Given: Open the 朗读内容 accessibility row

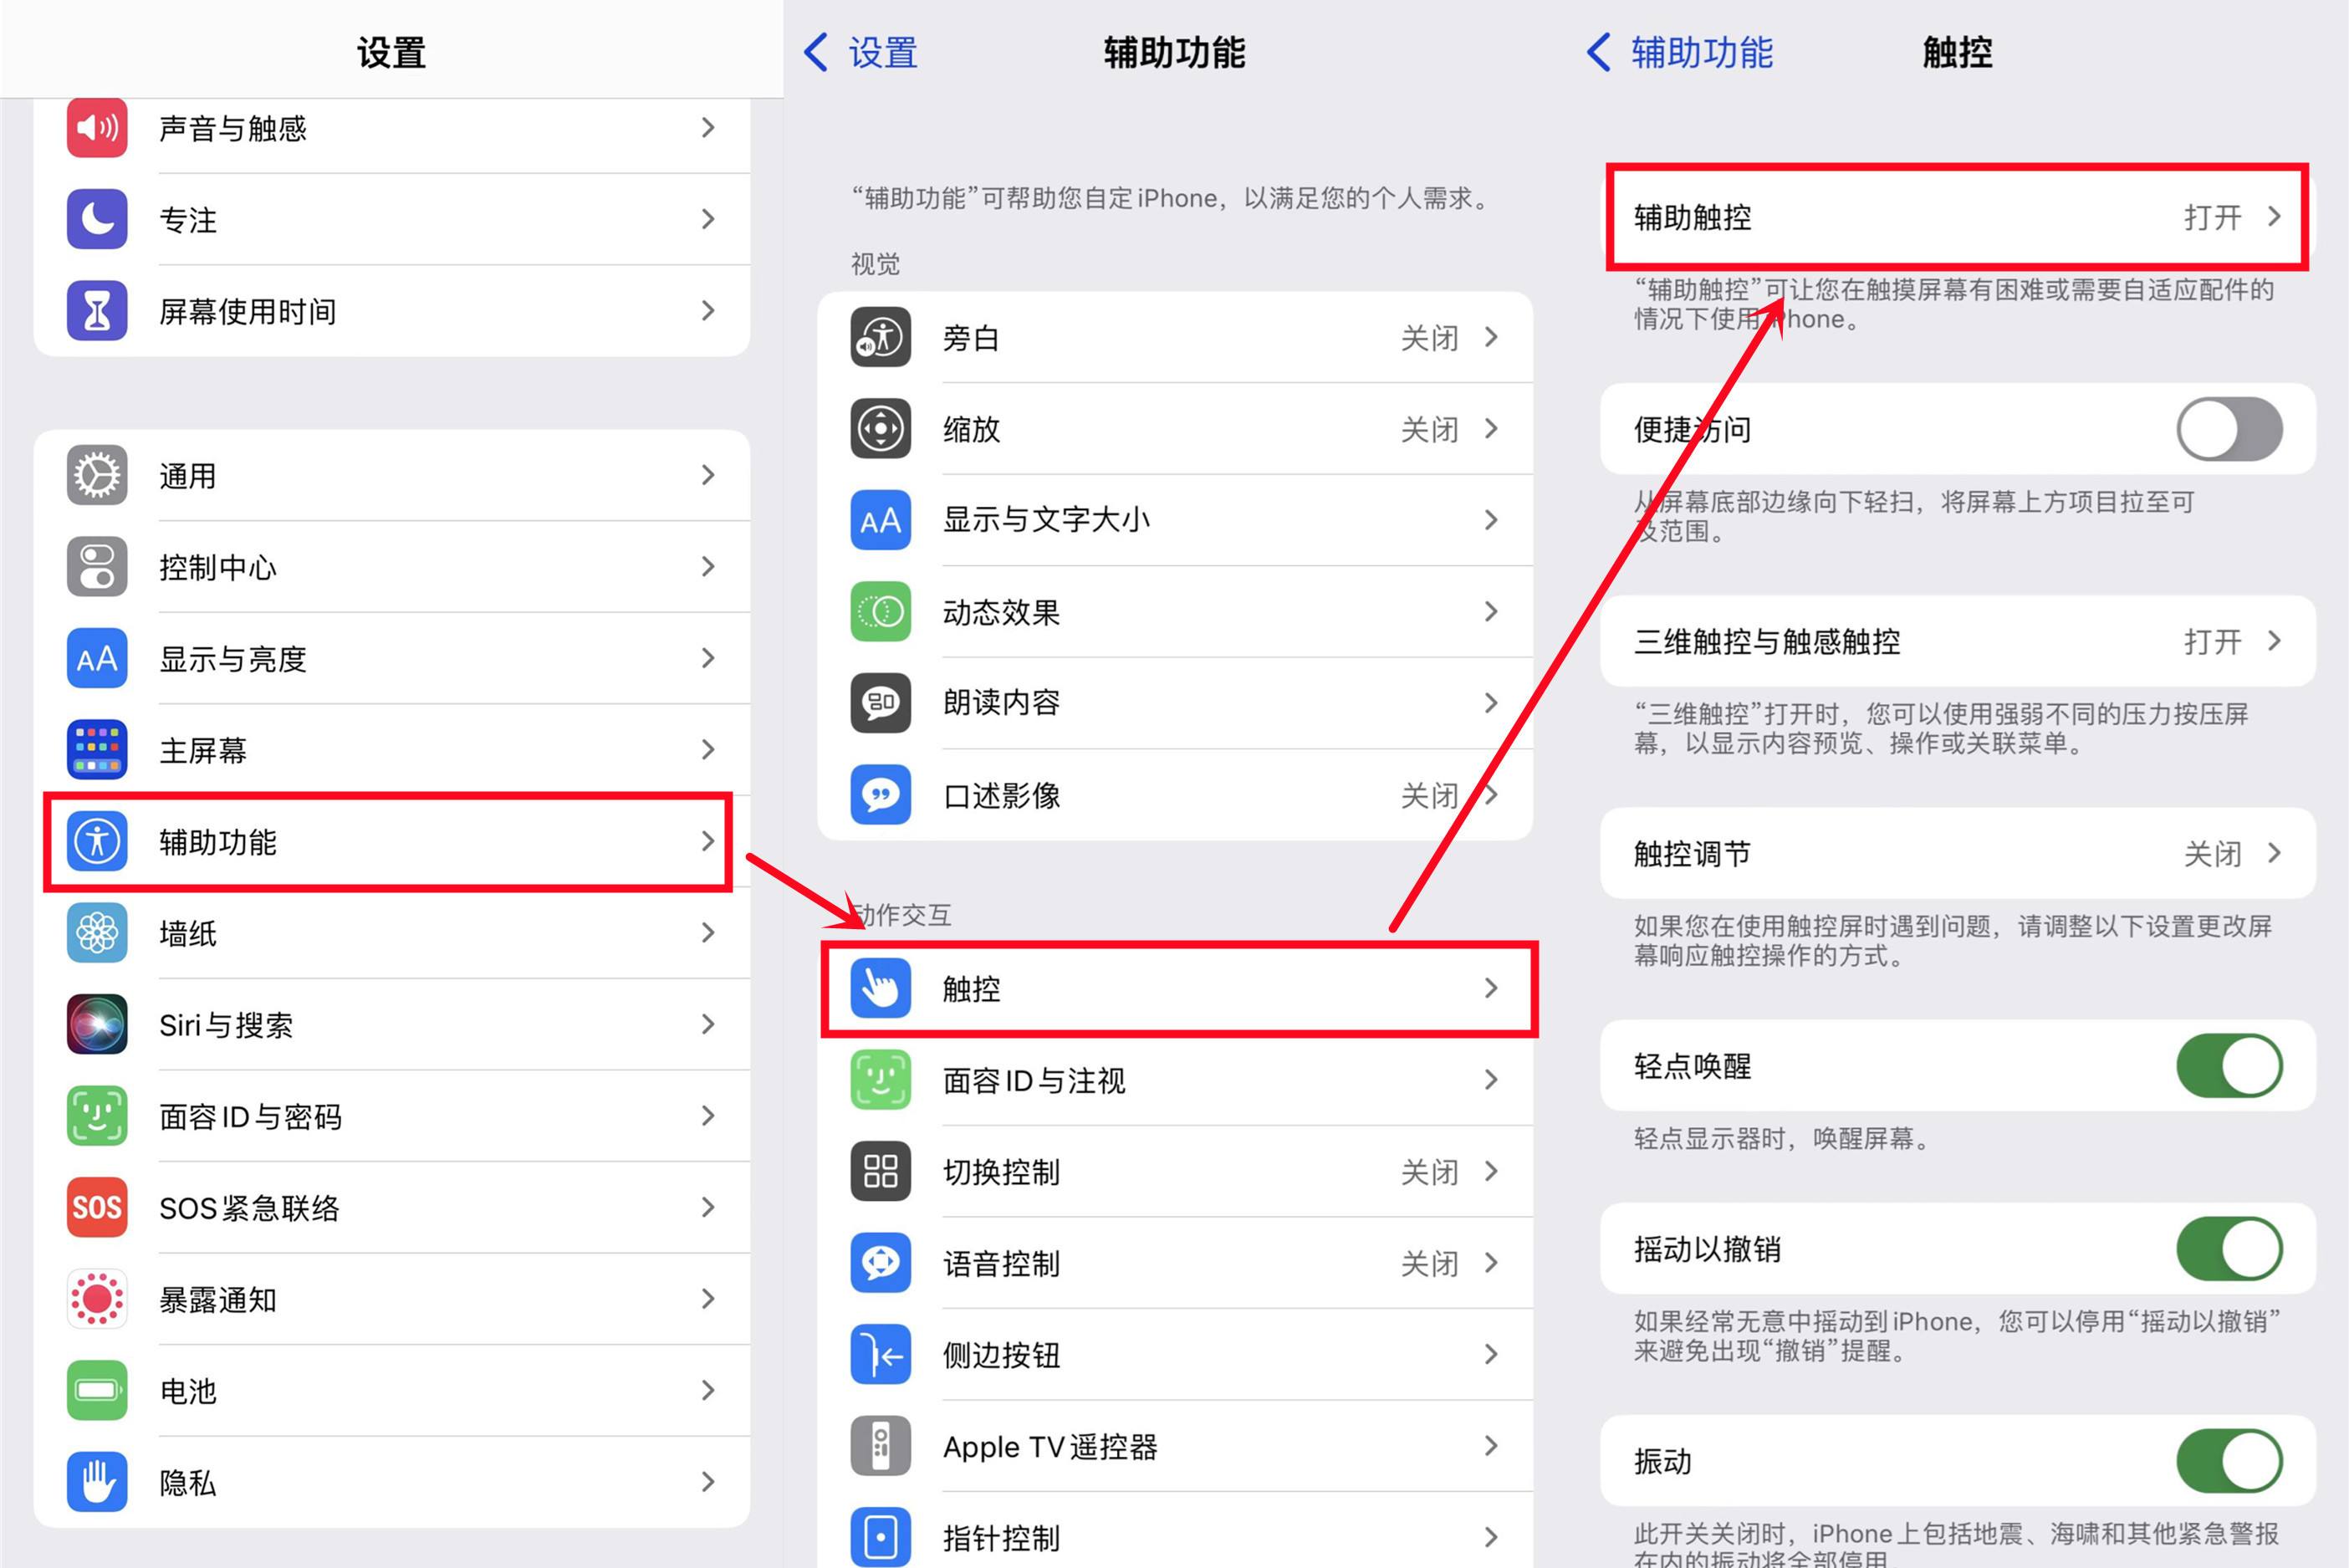Looking at the screenshot, I should 1175,703.
